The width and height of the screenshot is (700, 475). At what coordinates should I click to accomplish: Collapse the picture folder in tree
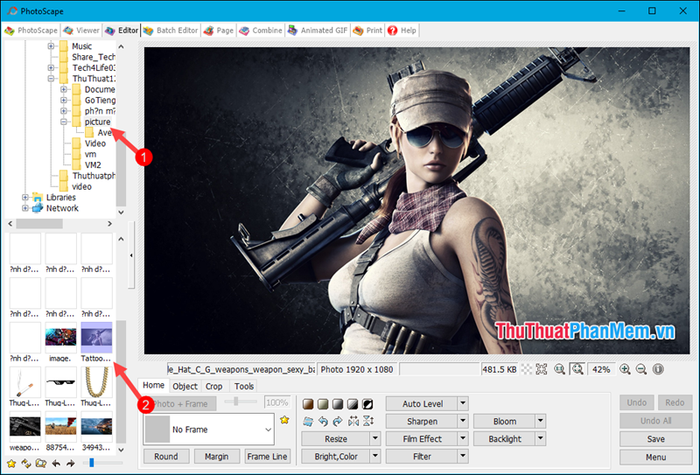coord(63,121)
